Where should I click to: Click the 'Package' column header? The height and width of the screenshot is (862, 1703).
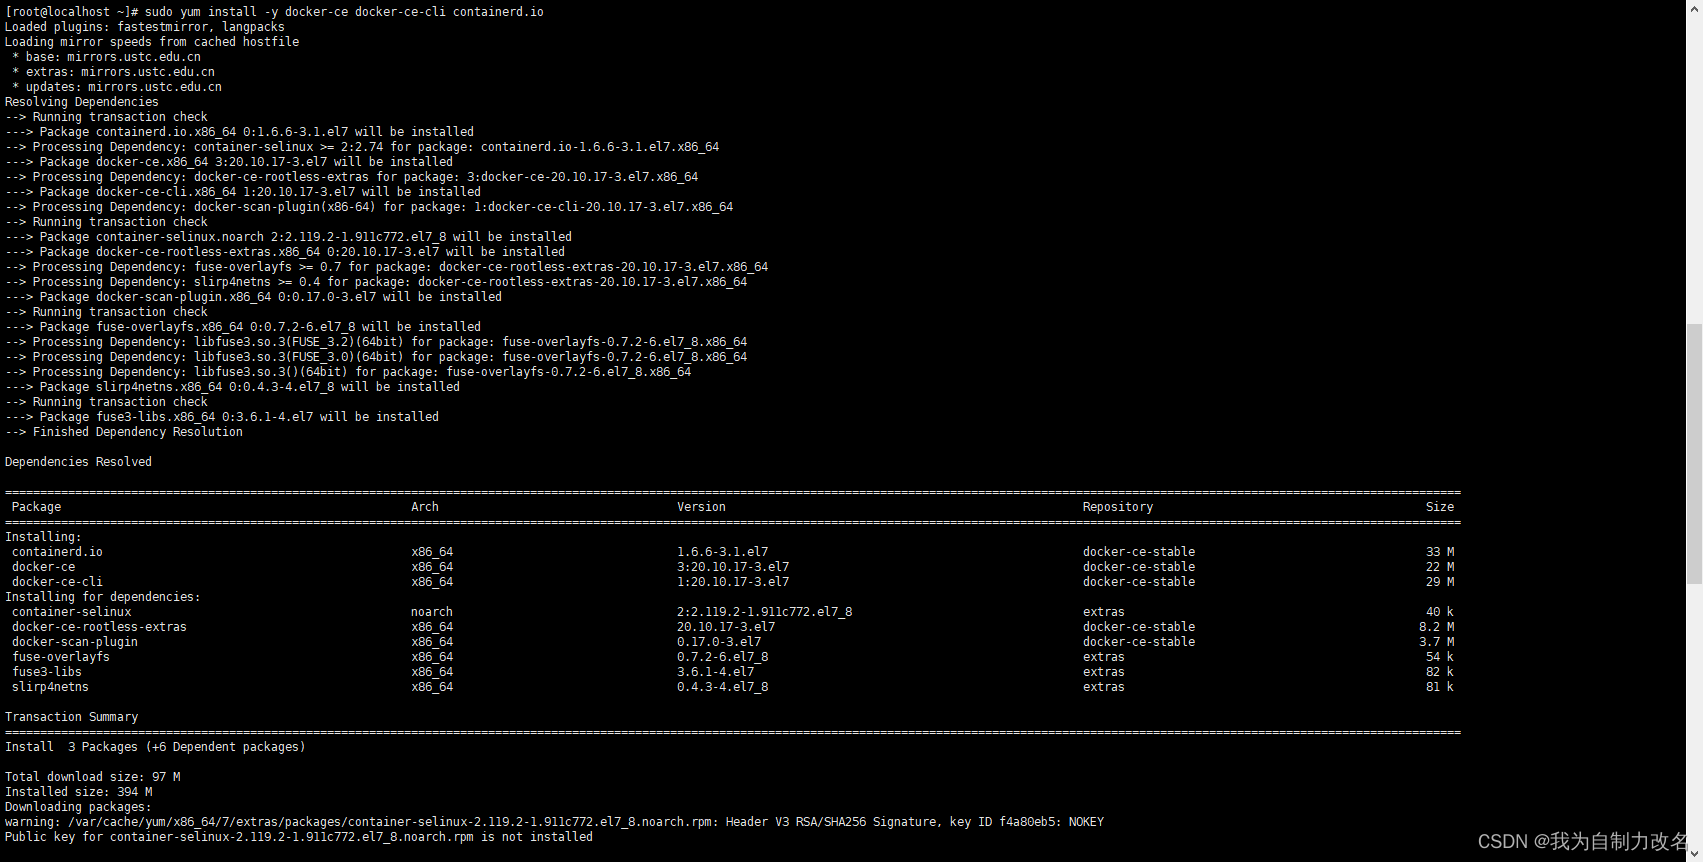(x=36, y=507)
